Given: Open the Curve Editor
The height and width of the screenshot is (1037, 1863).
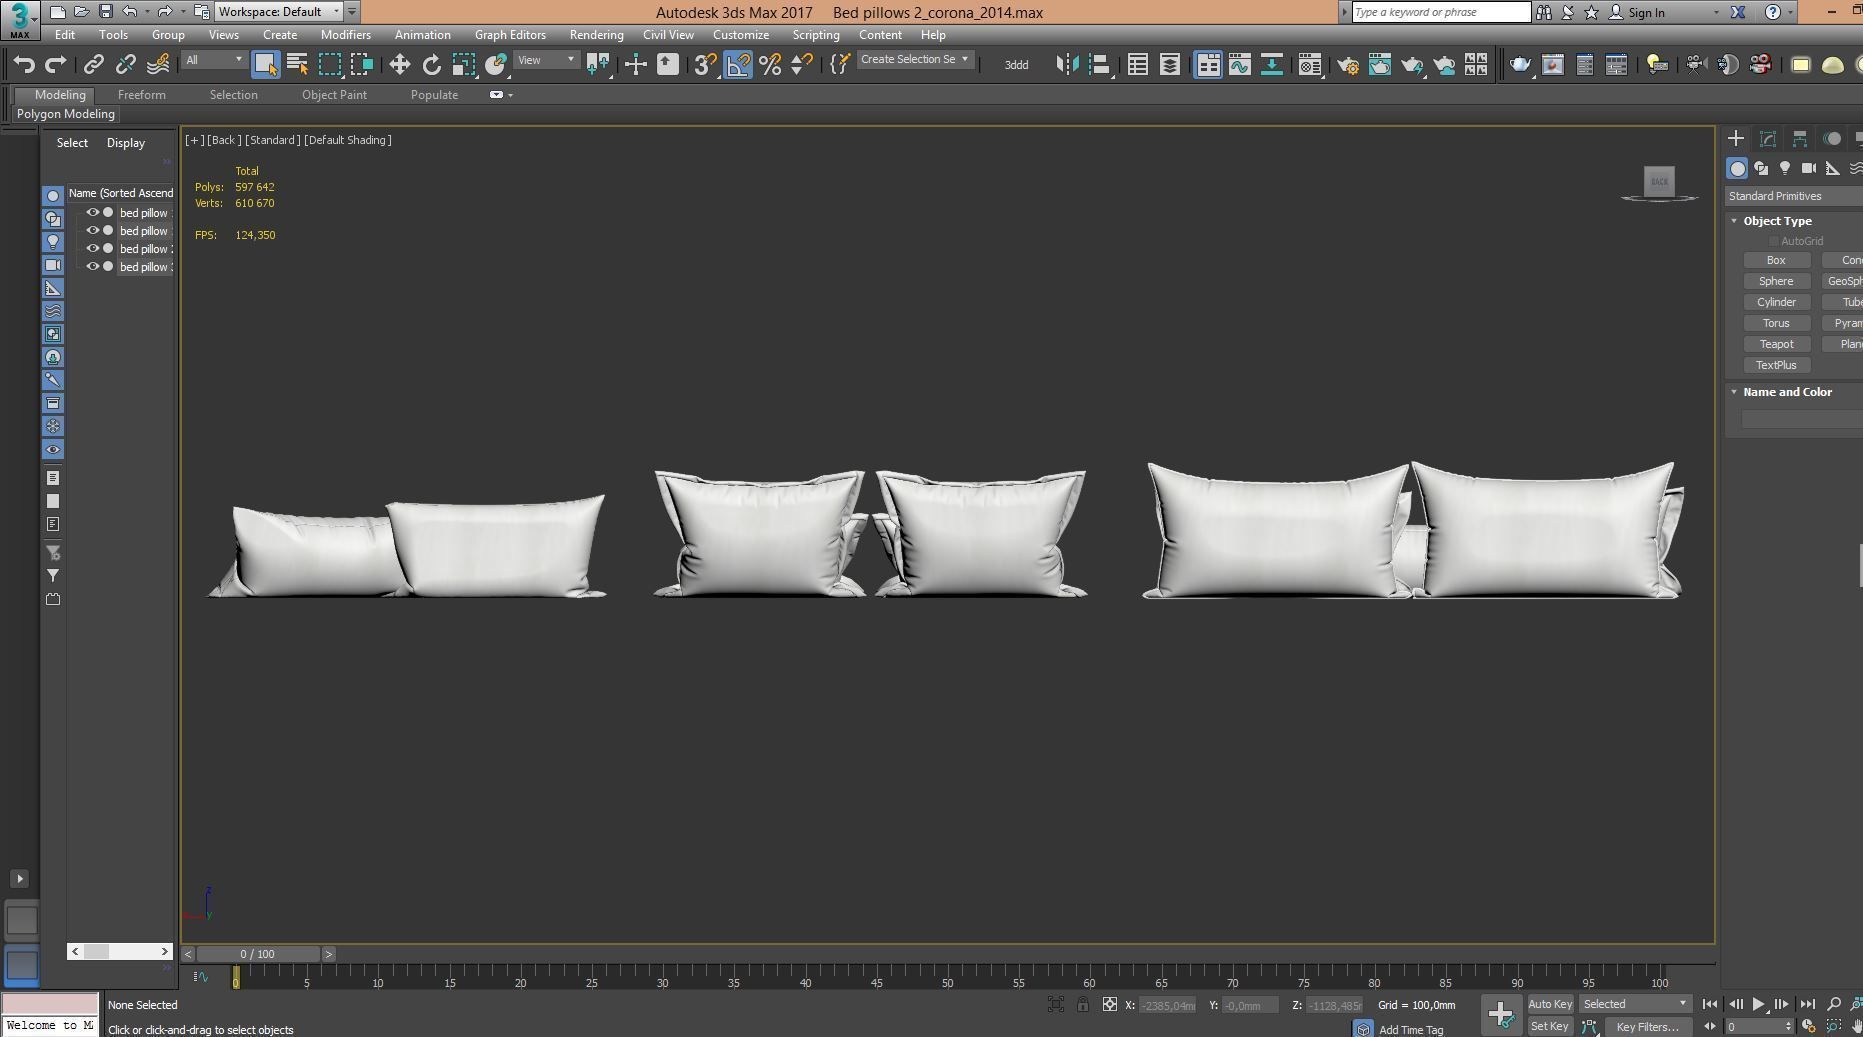Looking at the screenshot, I should click(1239, 65).
